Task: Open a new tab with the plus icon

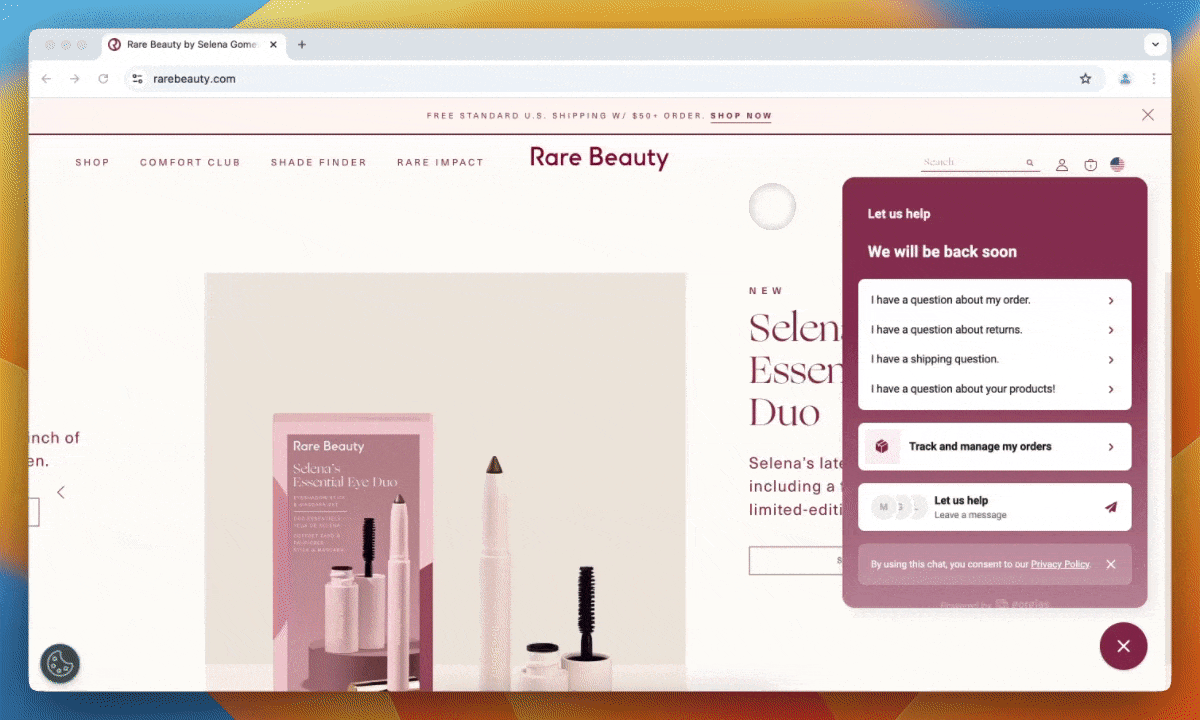Action: (302, 45)
